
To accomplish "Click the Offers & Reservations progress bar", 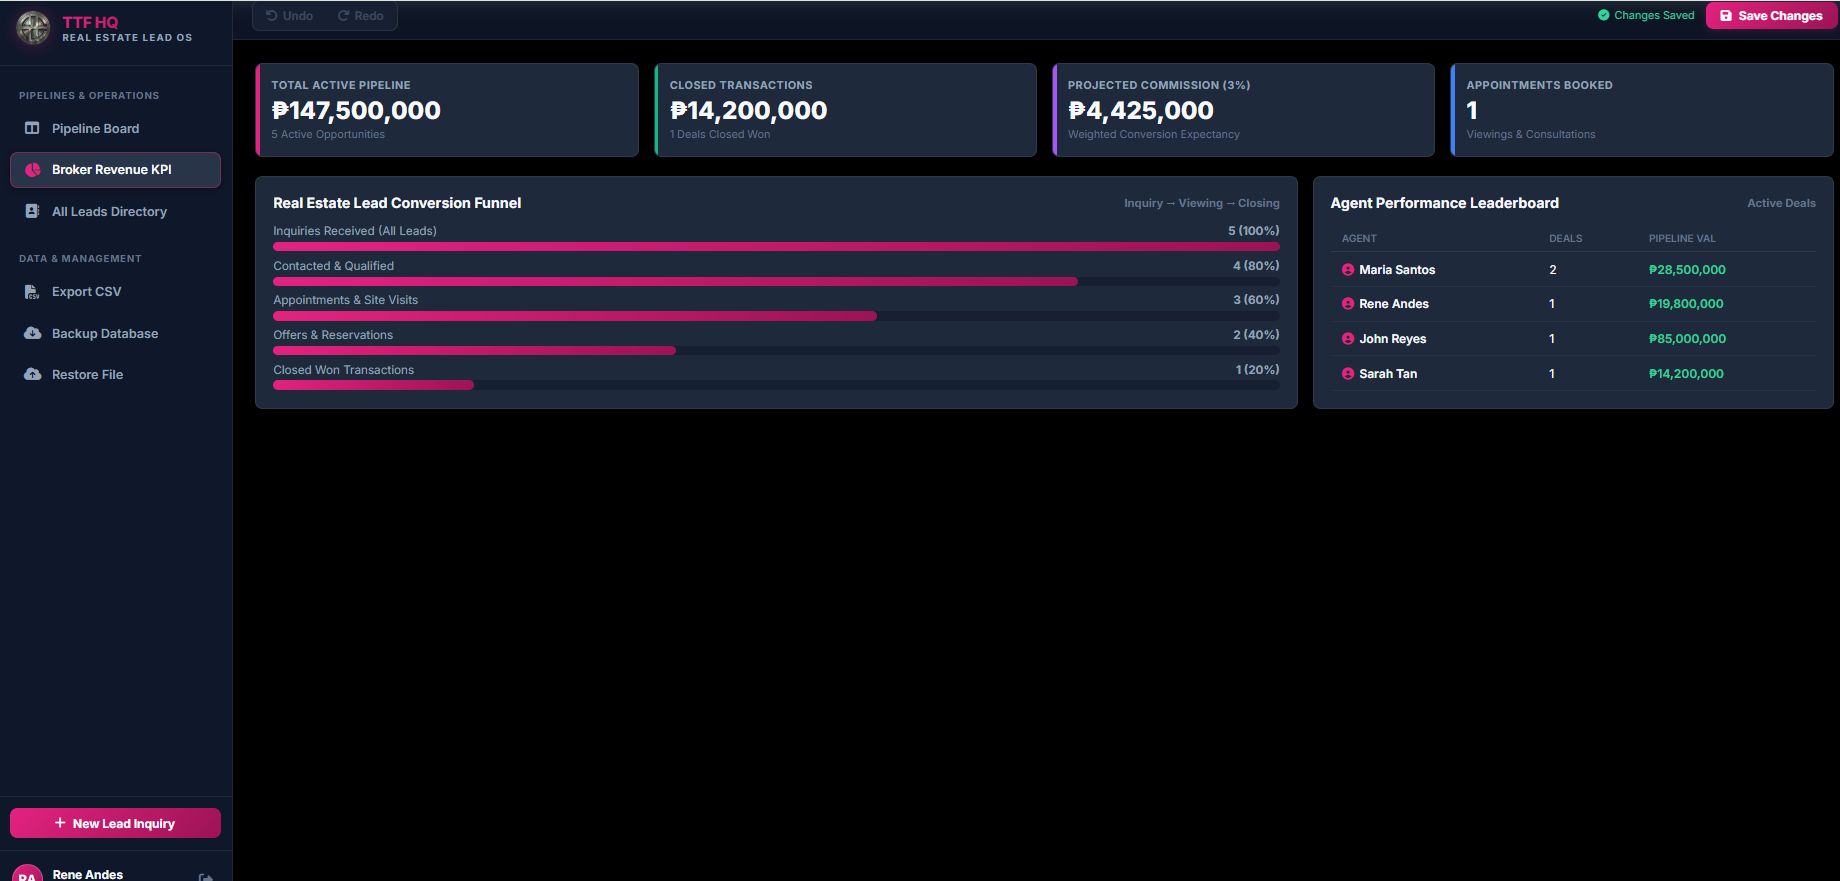I will (x=776, y=351).
